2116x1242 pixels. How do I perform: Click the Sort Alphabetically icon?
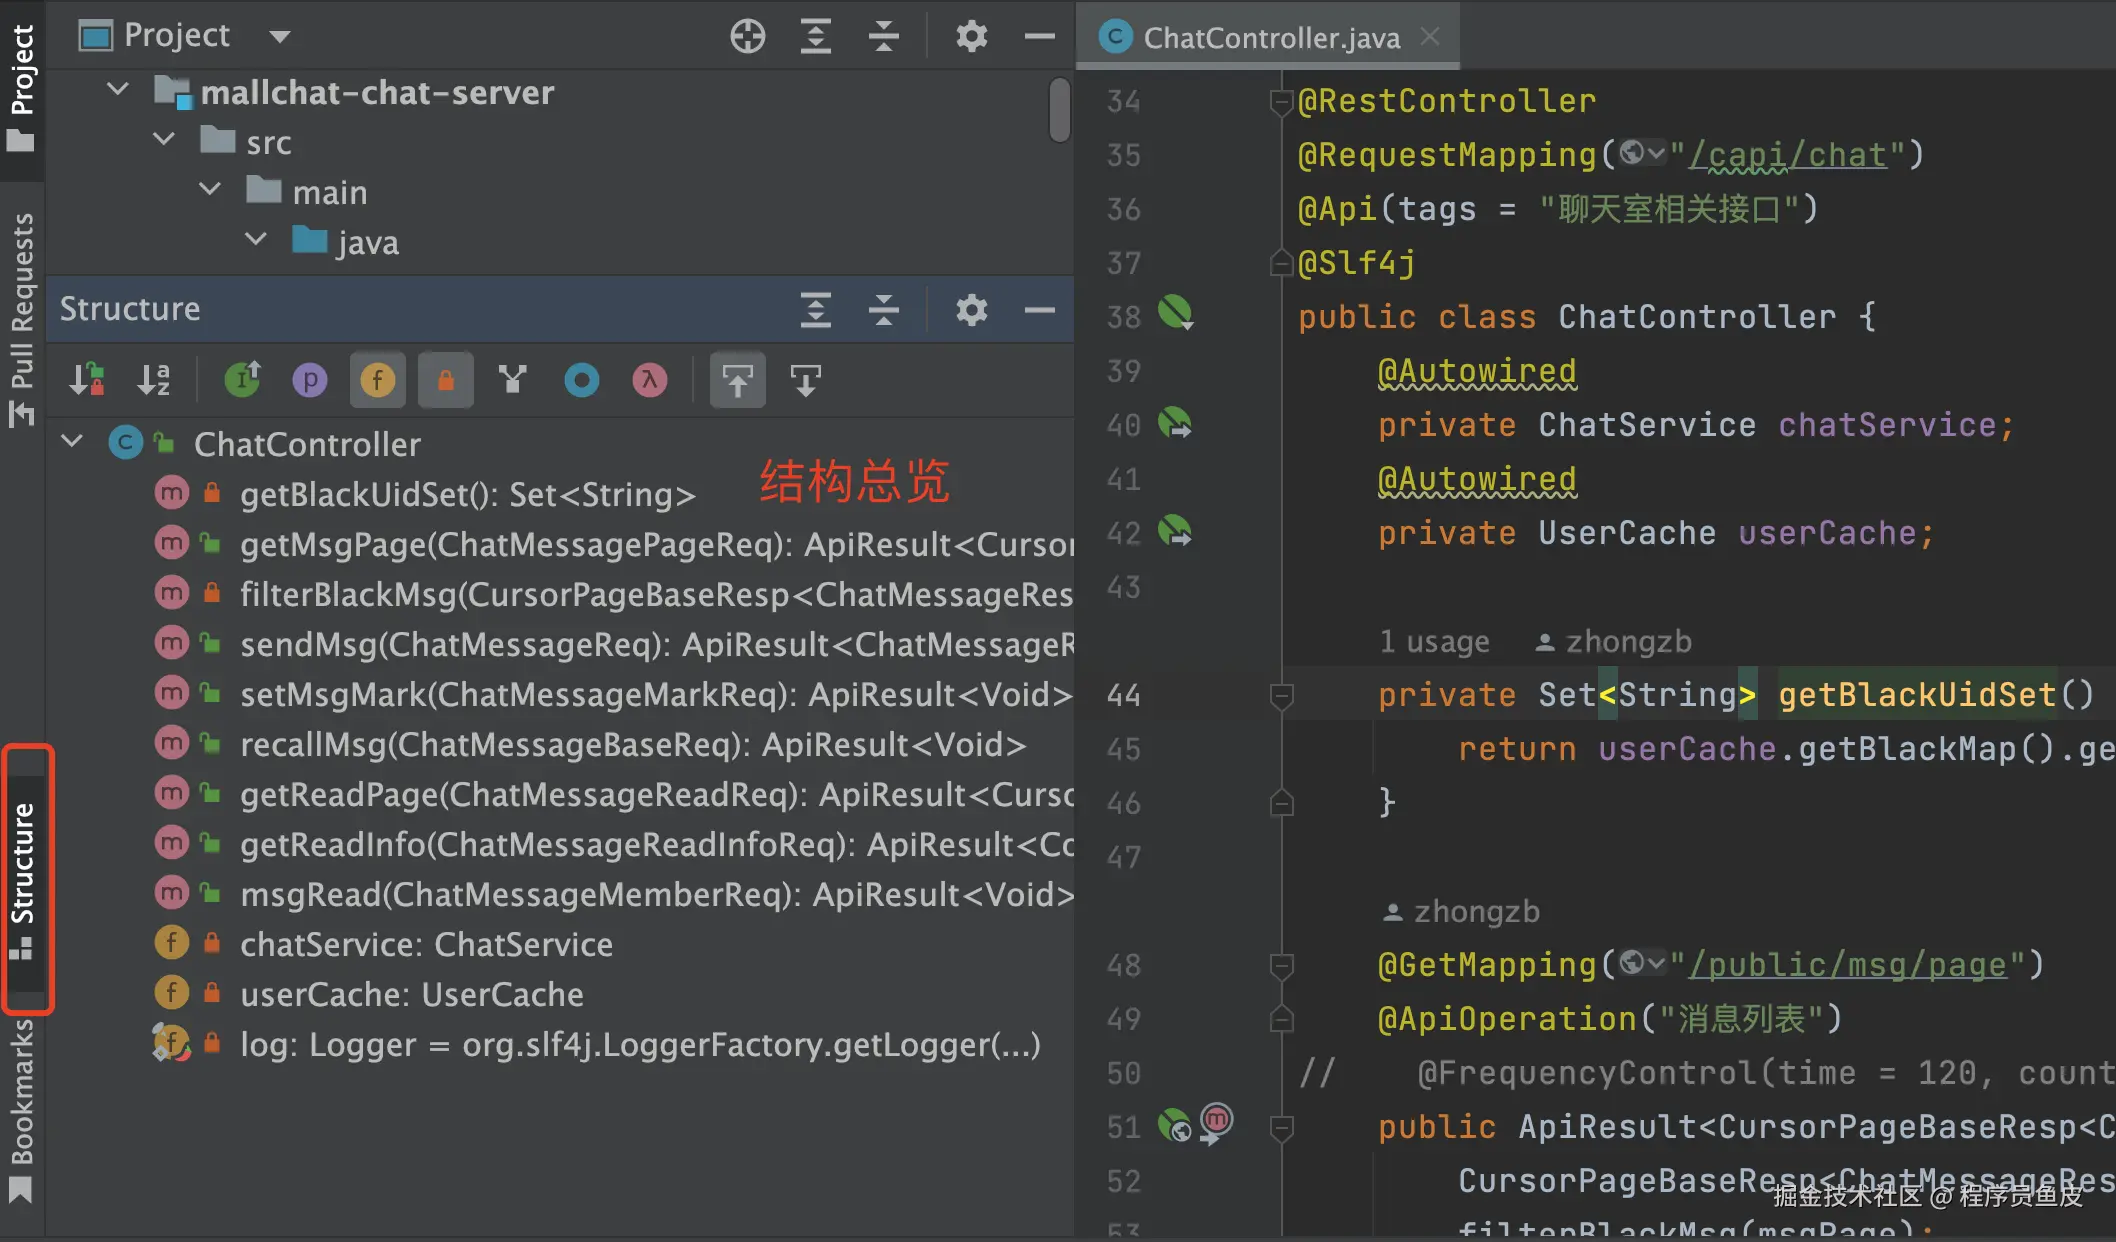pyautogui.click(x=154, y=380)
